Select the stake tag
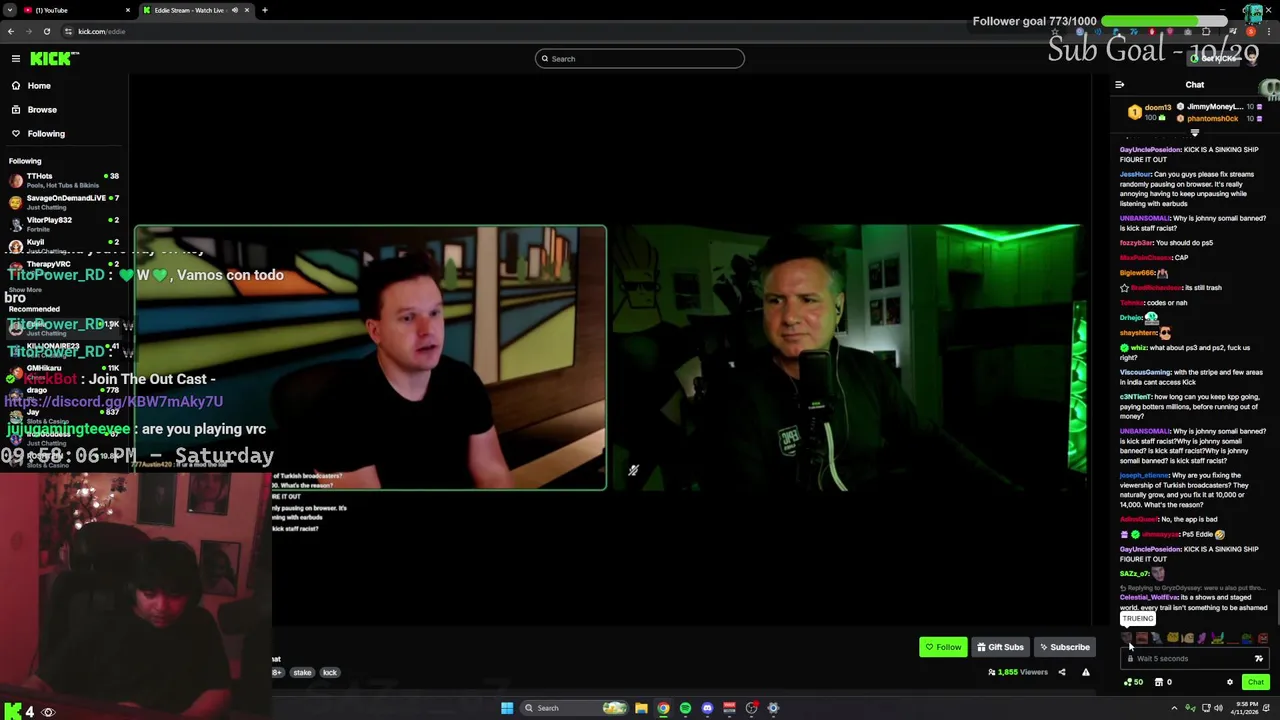1280x720 pixels. coord(302,672)
